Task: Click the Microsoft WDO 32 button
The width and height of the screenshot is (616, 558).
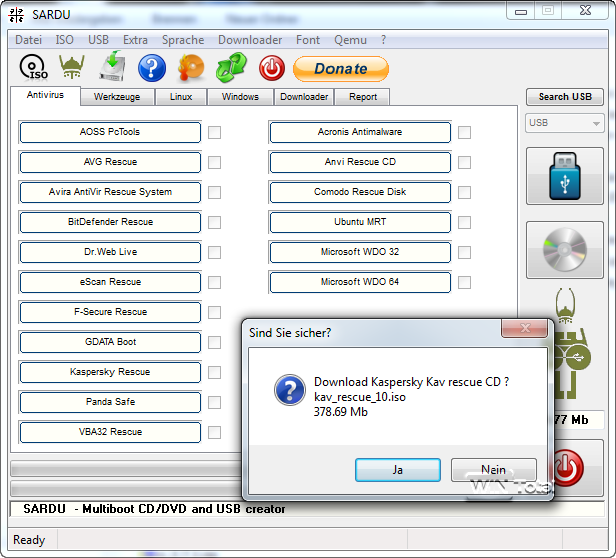Action: [x=360, y=252]
